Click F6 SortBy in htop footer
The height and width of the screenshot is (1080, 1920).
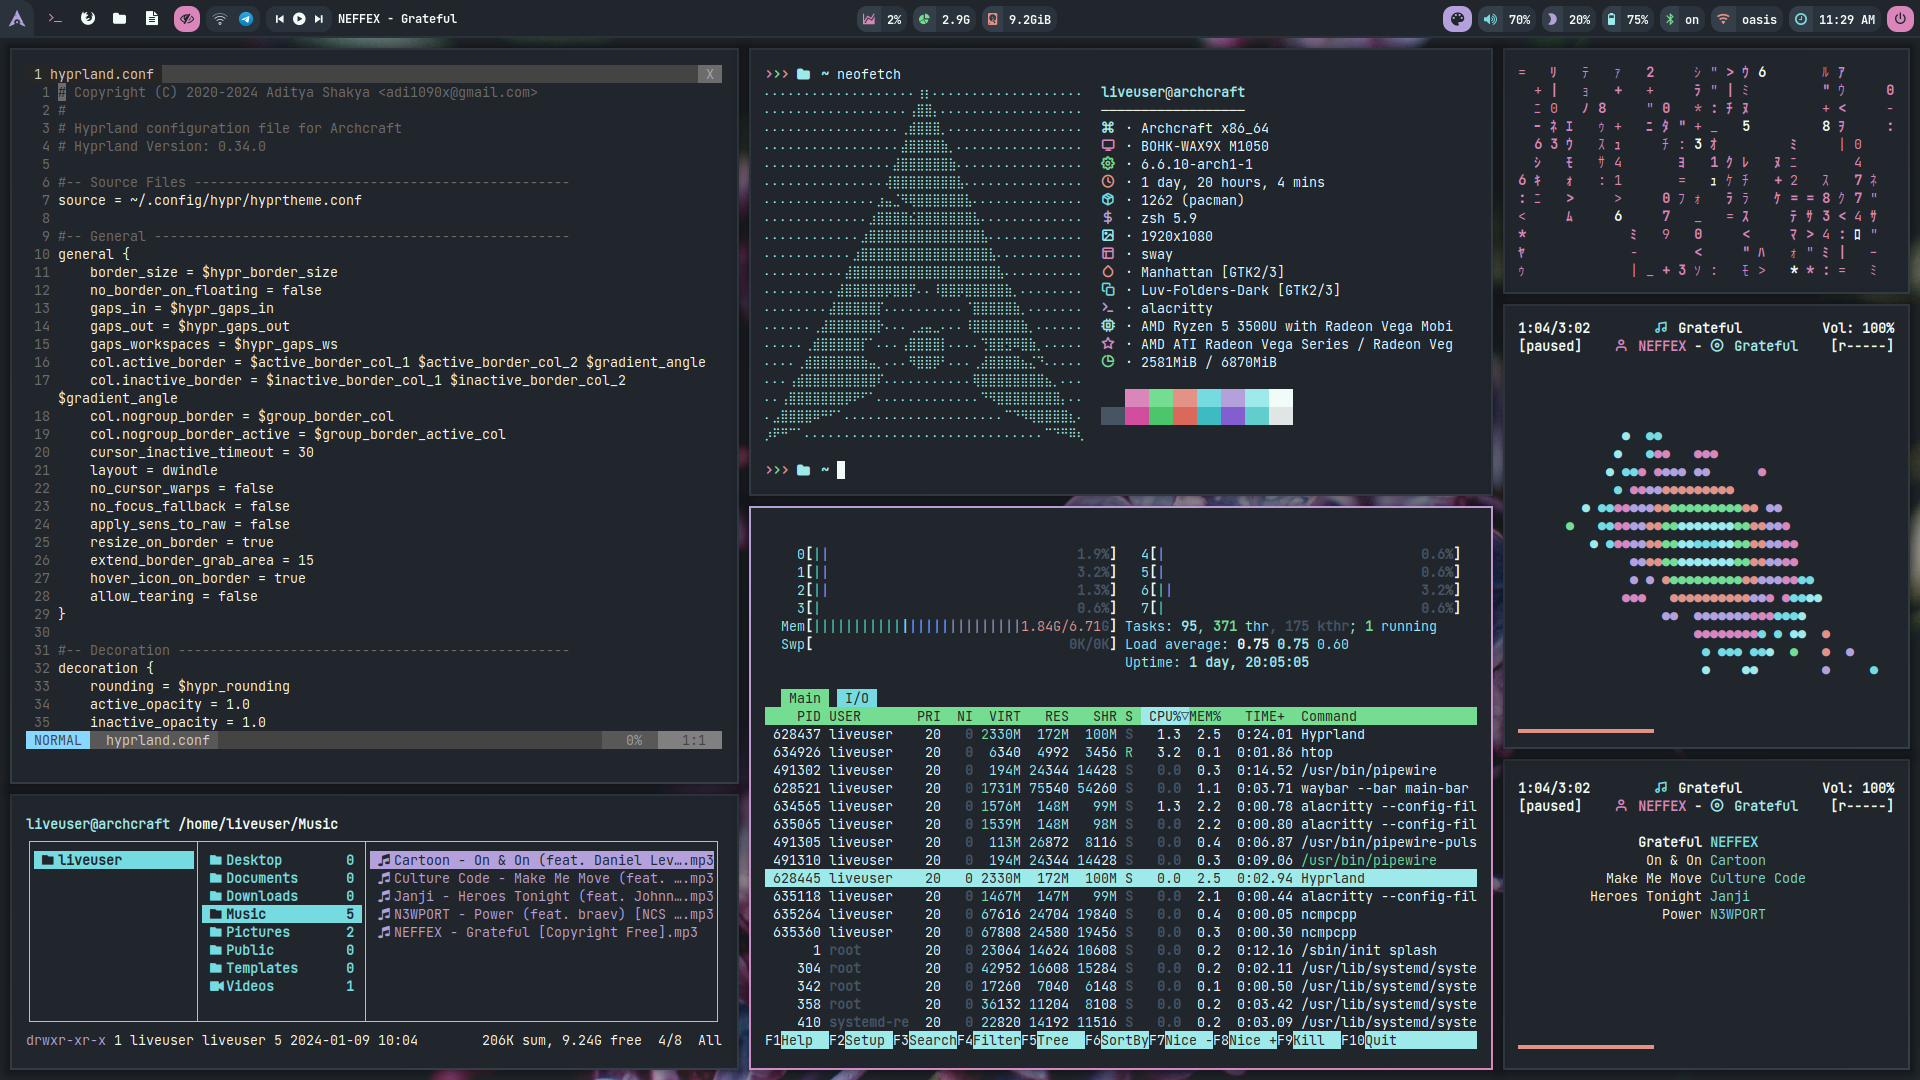tap(1123, 1040)
